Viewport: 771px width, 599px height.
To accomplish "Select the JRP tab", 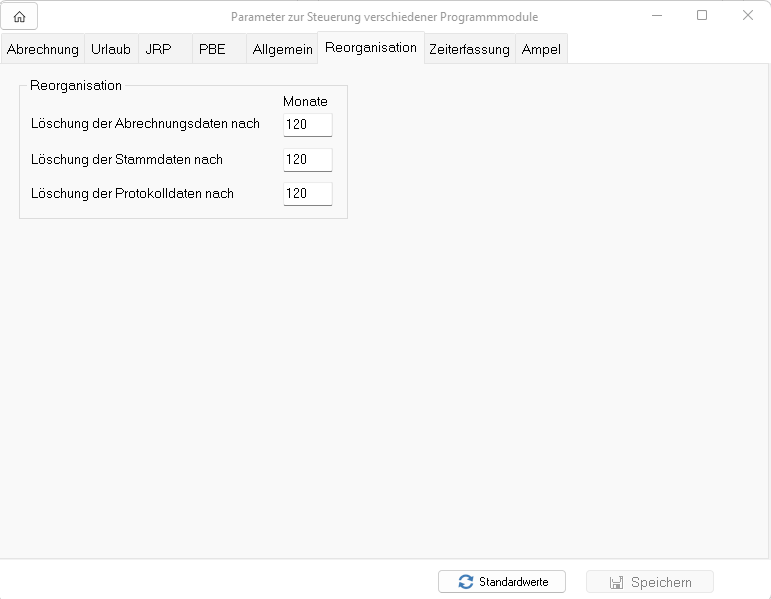I will [x=158, y=49].
